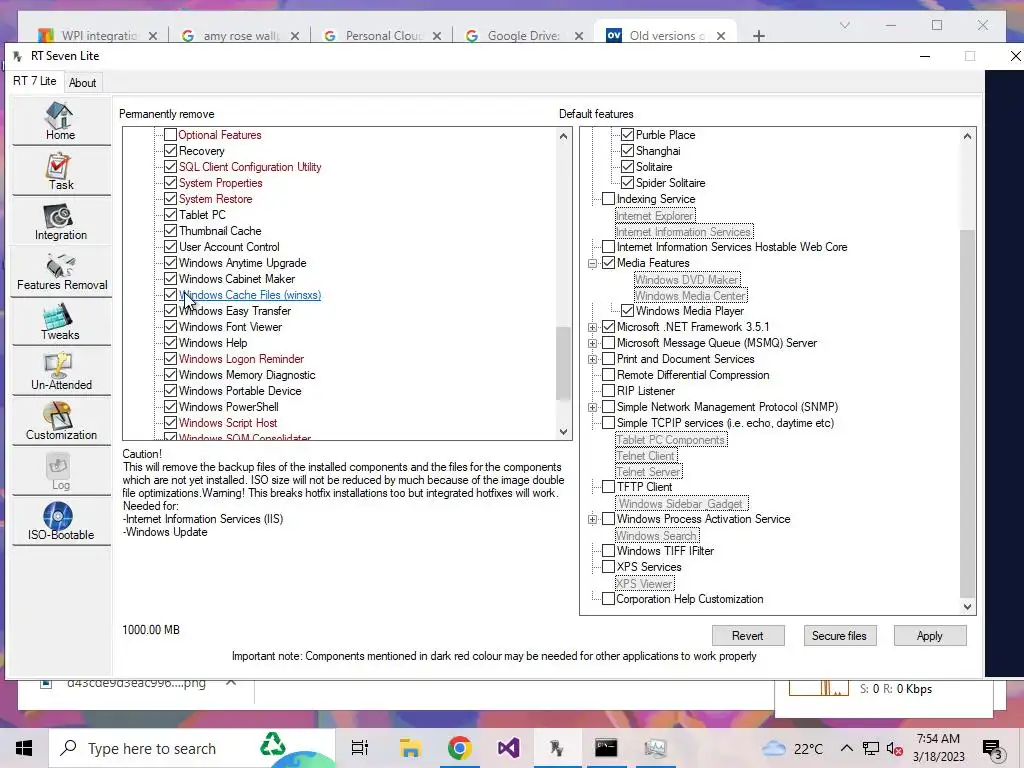This screenshot has width=1024, height=768.
Task: Select the Features Removal sidebar icon
Action: pos(60,272)
